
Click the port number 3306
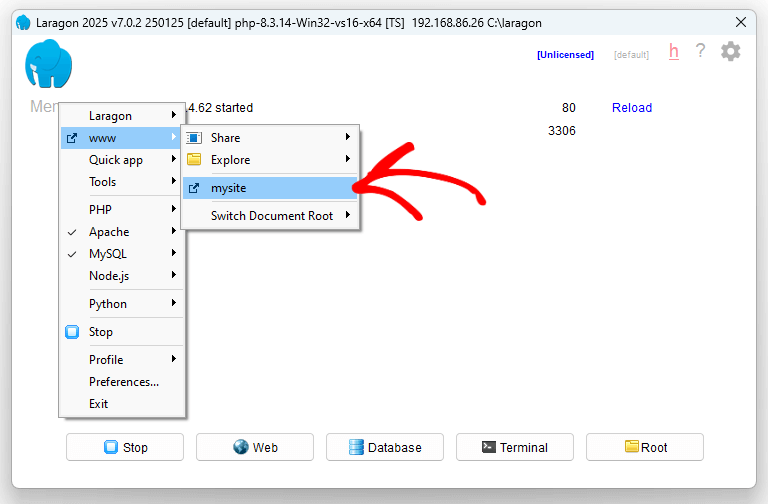click(562, 131)
